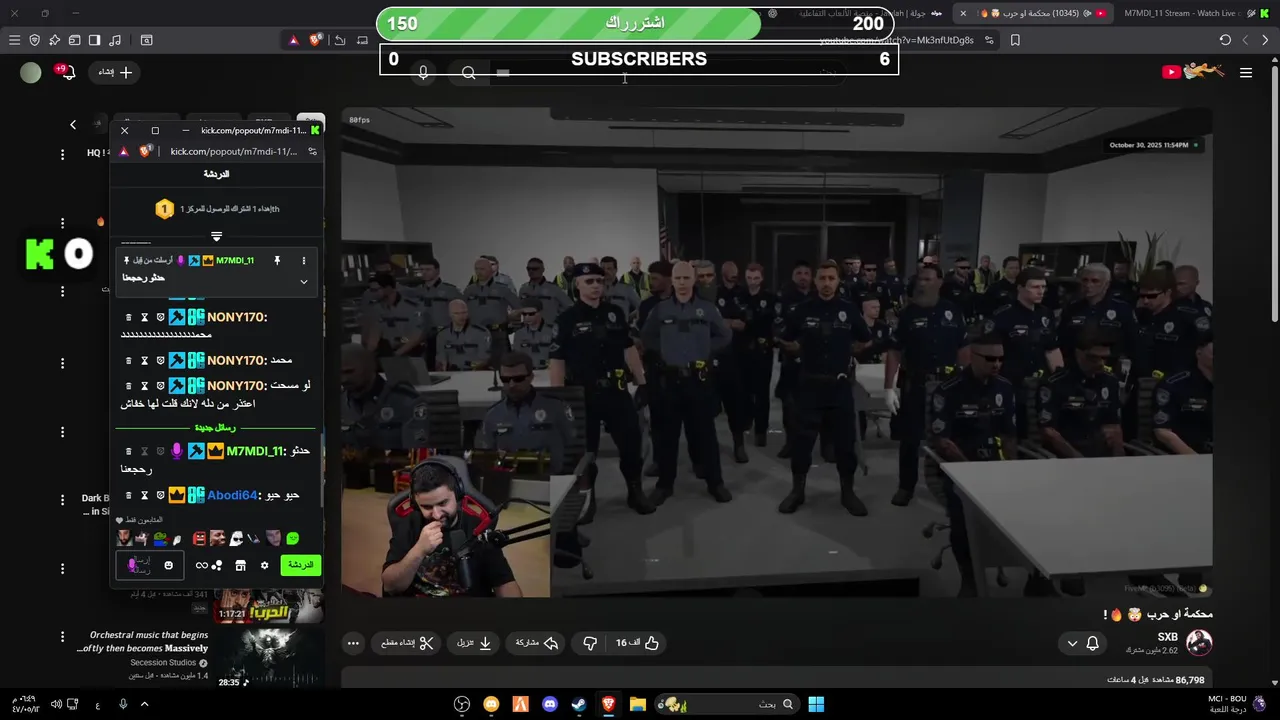Reload the page with refresh icon
Image resolution: width=1280 pixels, height=720 pixels.
tap(1225, 40)
